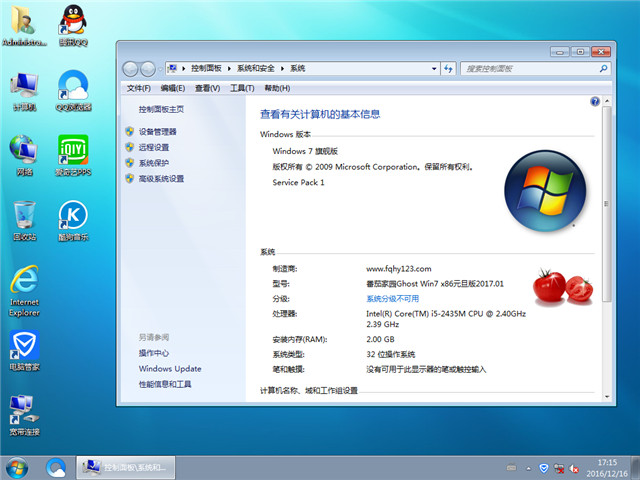Open the 工具(T) menu
Screen dimensions: 640x480
[x=242, y=88]
